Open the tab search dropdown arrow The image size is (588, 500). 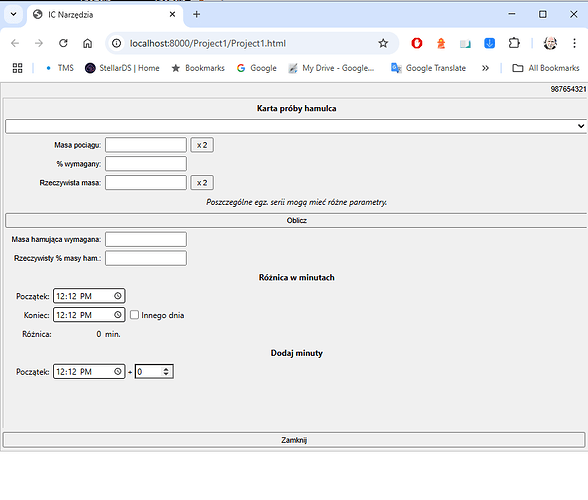tap(14, 14)
